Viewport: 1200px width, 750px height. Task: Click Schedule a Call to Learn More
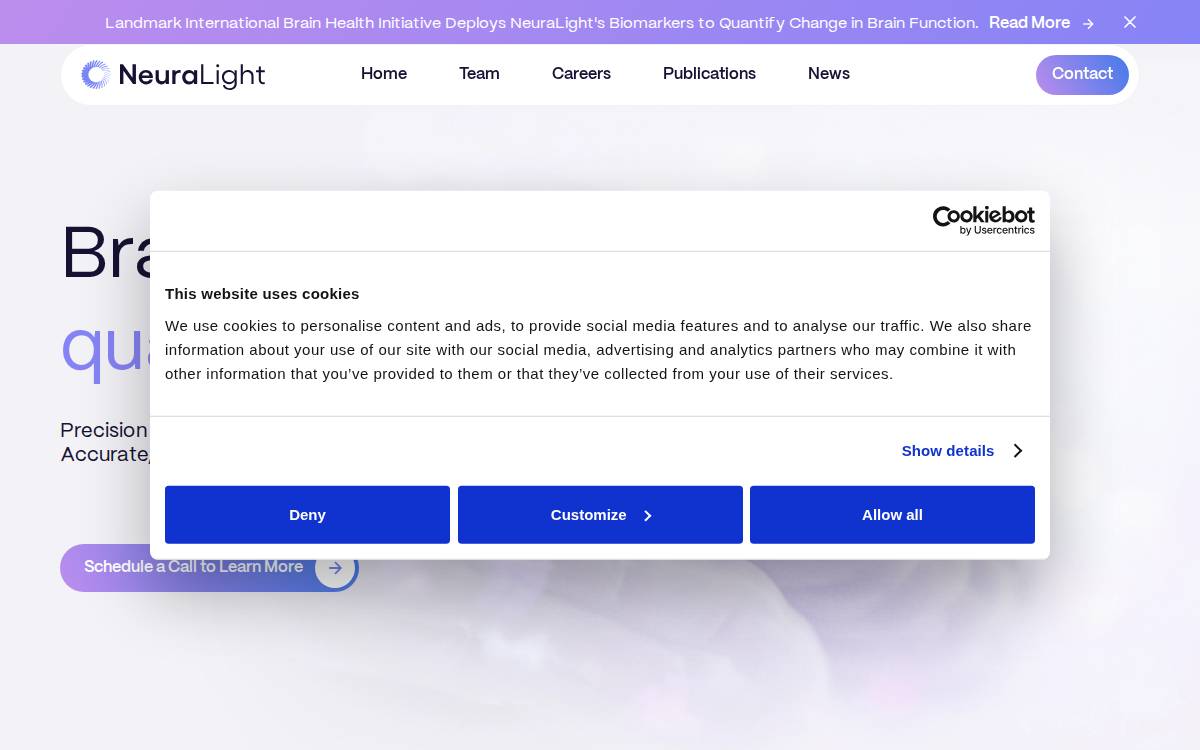coord(209,568)
